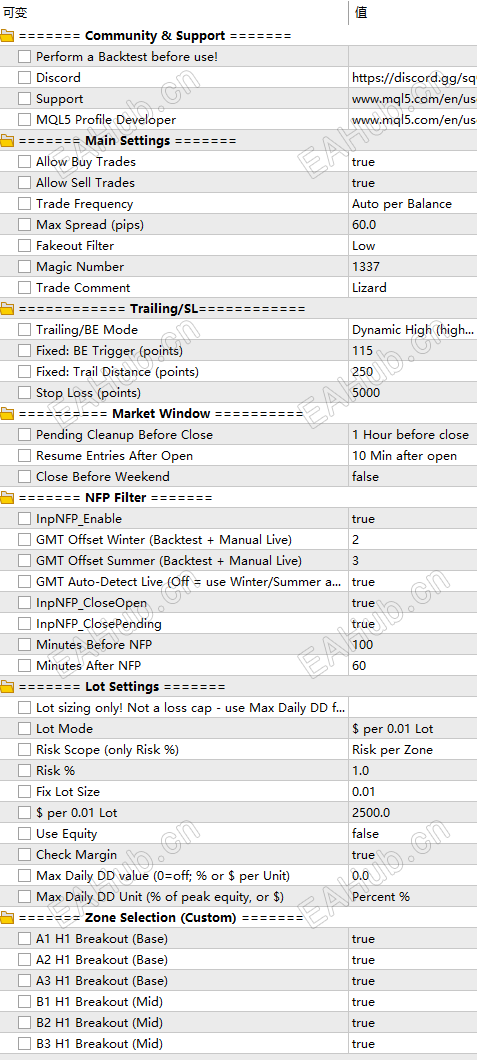Click the Lot Settings folder icon
477x1060 pixels.
pyautogui.click(x=7, y=687)
